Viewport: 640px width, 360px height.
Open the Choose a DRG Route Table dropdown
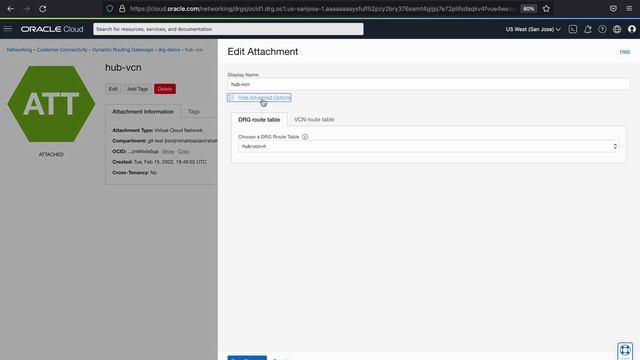[x=429, y=146]
